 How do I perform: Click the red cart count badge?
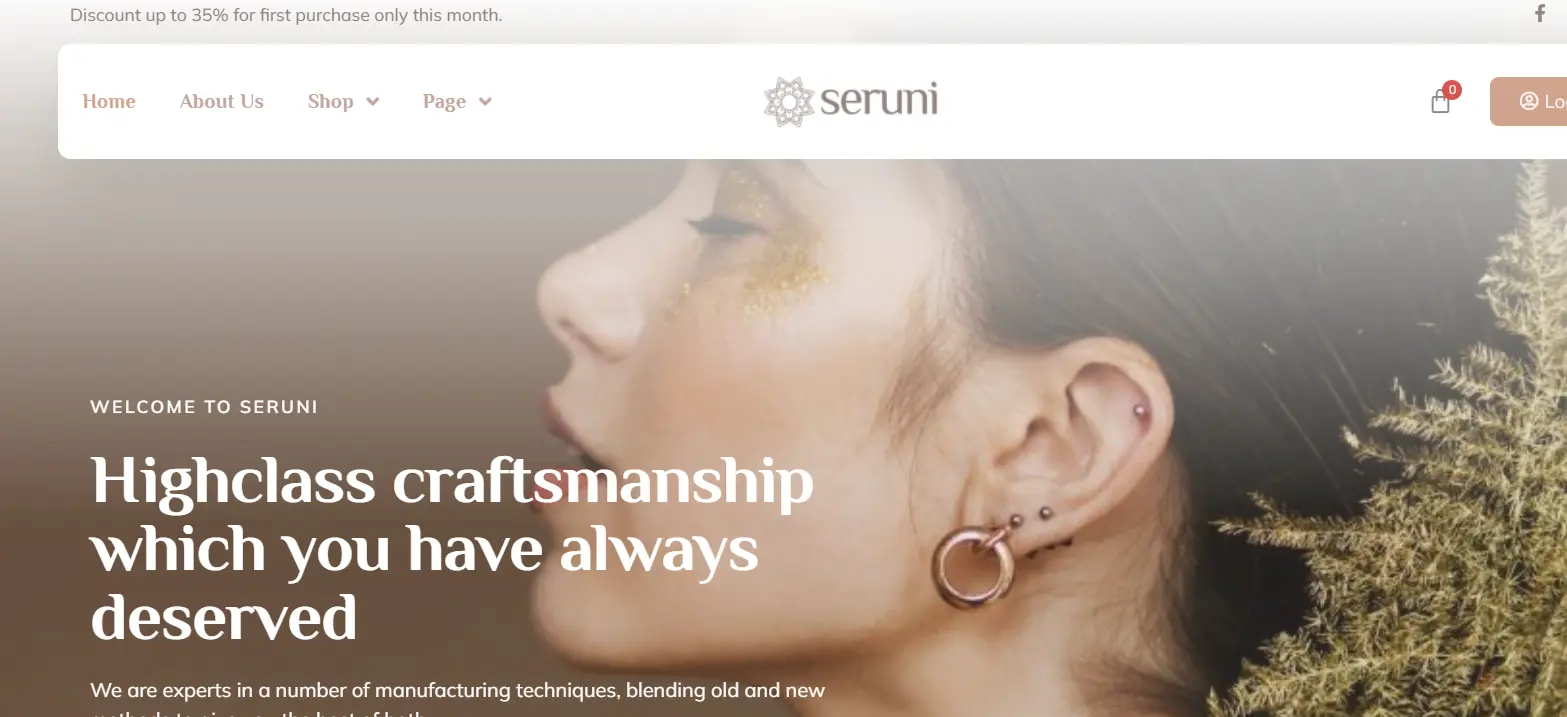[x=1452, y=90]
